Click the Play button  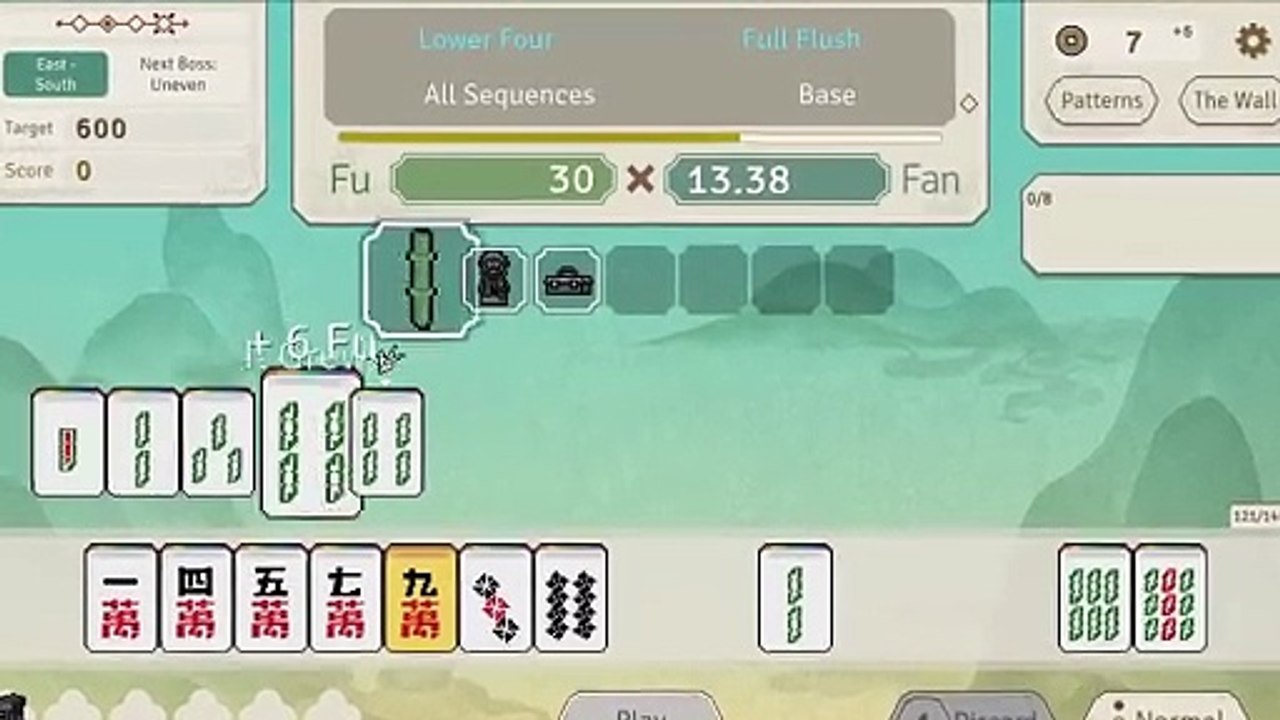coord(640,706)
